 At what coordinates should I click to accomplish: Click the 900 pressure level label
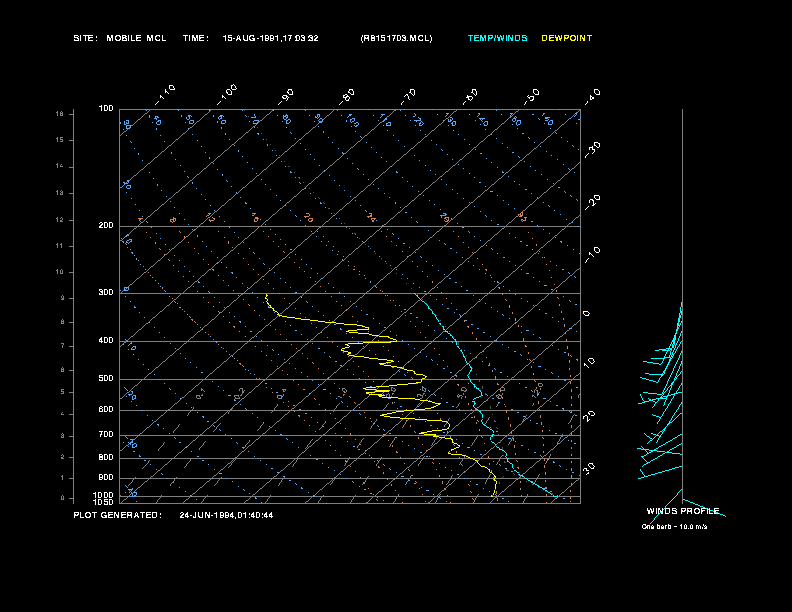tap(106, 477)
